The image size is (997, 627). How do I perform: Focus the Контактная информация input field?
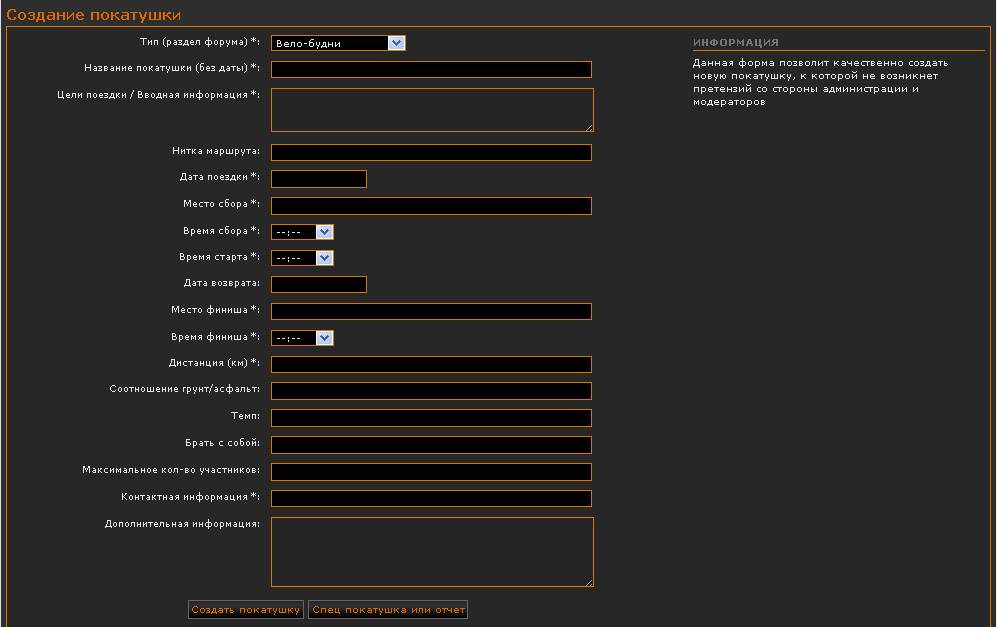click(x=431, y=498)
